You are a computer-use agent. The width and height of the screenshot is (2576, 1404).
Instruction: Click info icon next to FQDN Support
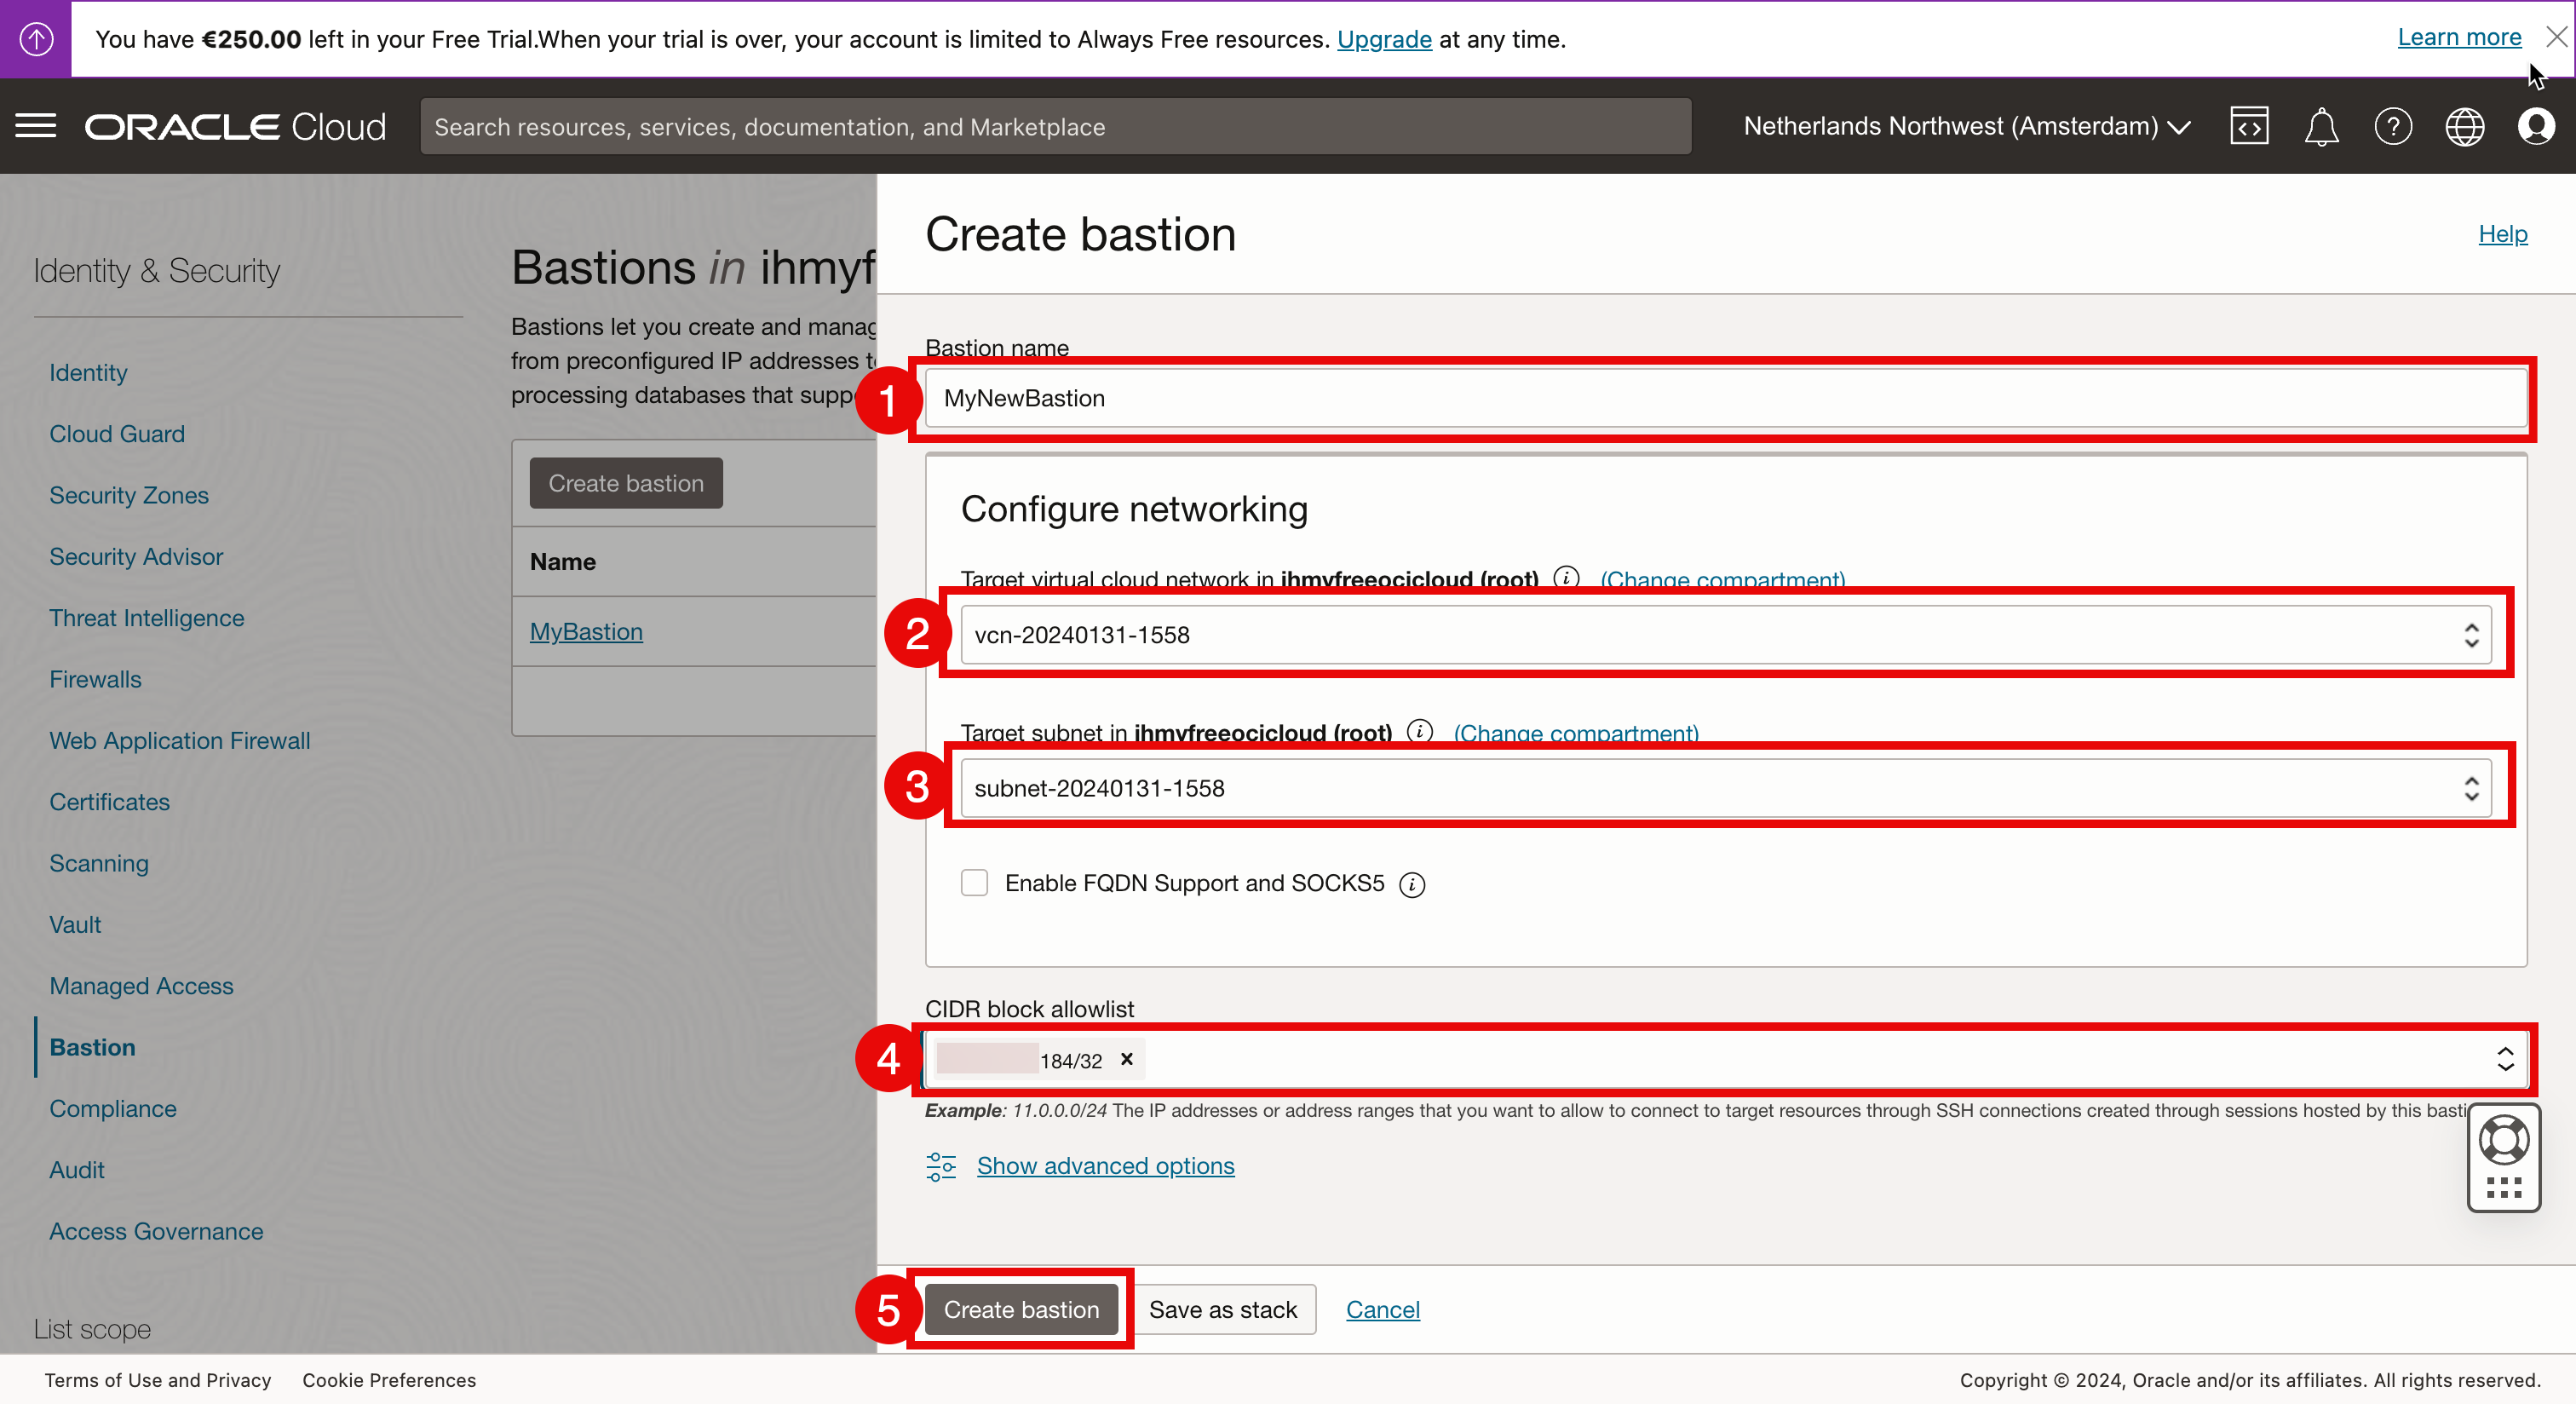pos(1412,884)
